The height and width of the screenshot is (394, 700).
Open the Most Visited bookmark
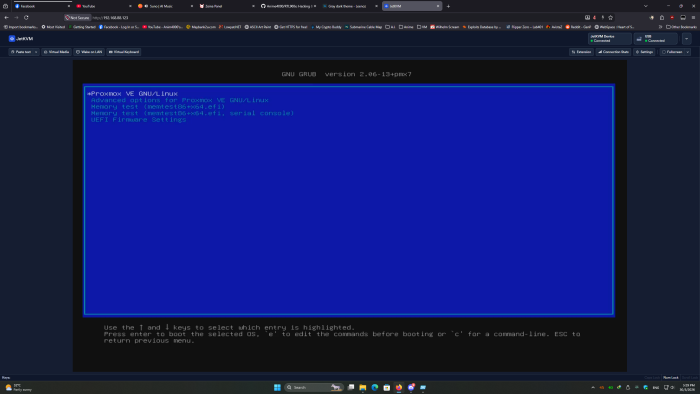(x=54, y=27)
